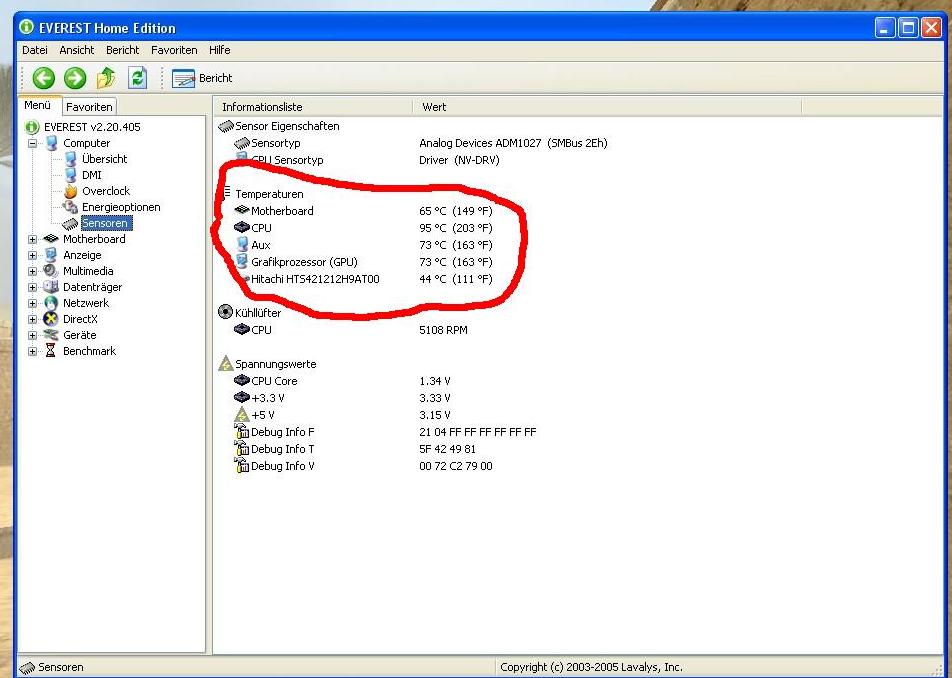Viewport: 952px width, 678px height.
Task: Open the Bericht menu in the menu bar
Action: [122, 50]
